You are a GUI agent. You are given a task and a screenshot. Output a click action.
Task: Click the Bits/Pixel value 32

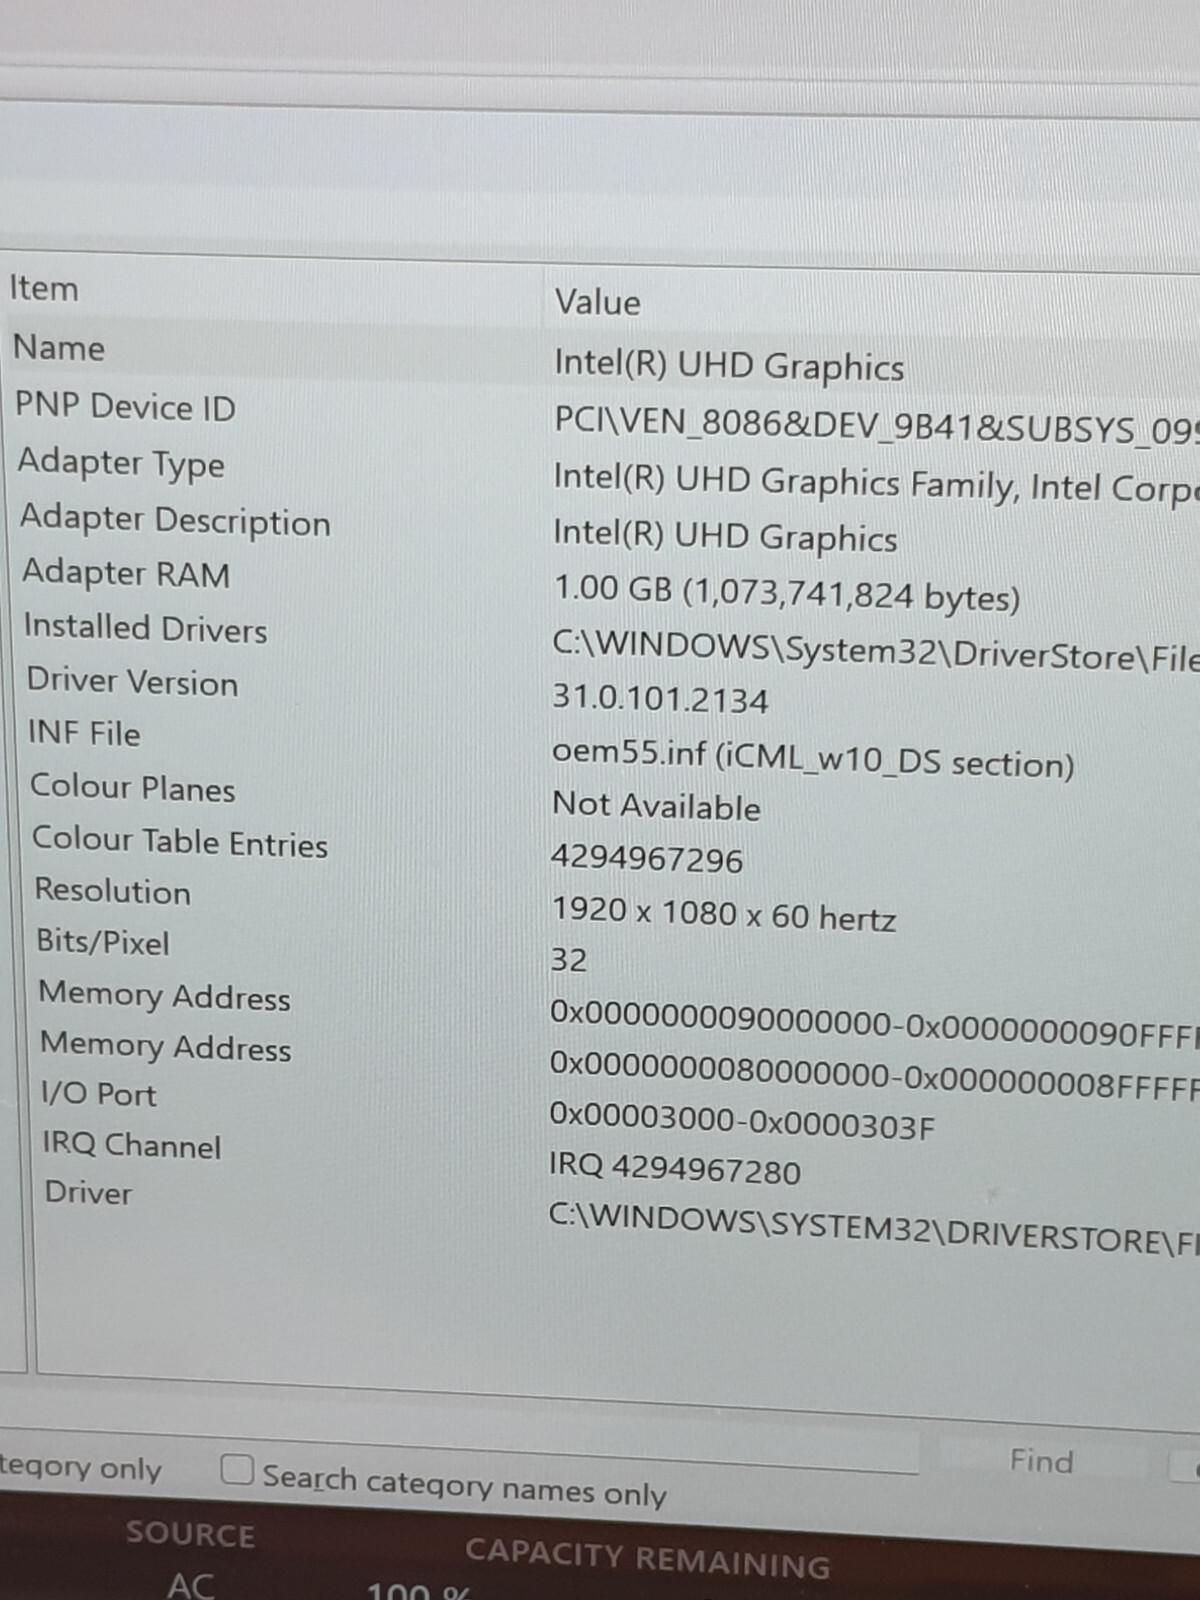[x=569, y=960]
